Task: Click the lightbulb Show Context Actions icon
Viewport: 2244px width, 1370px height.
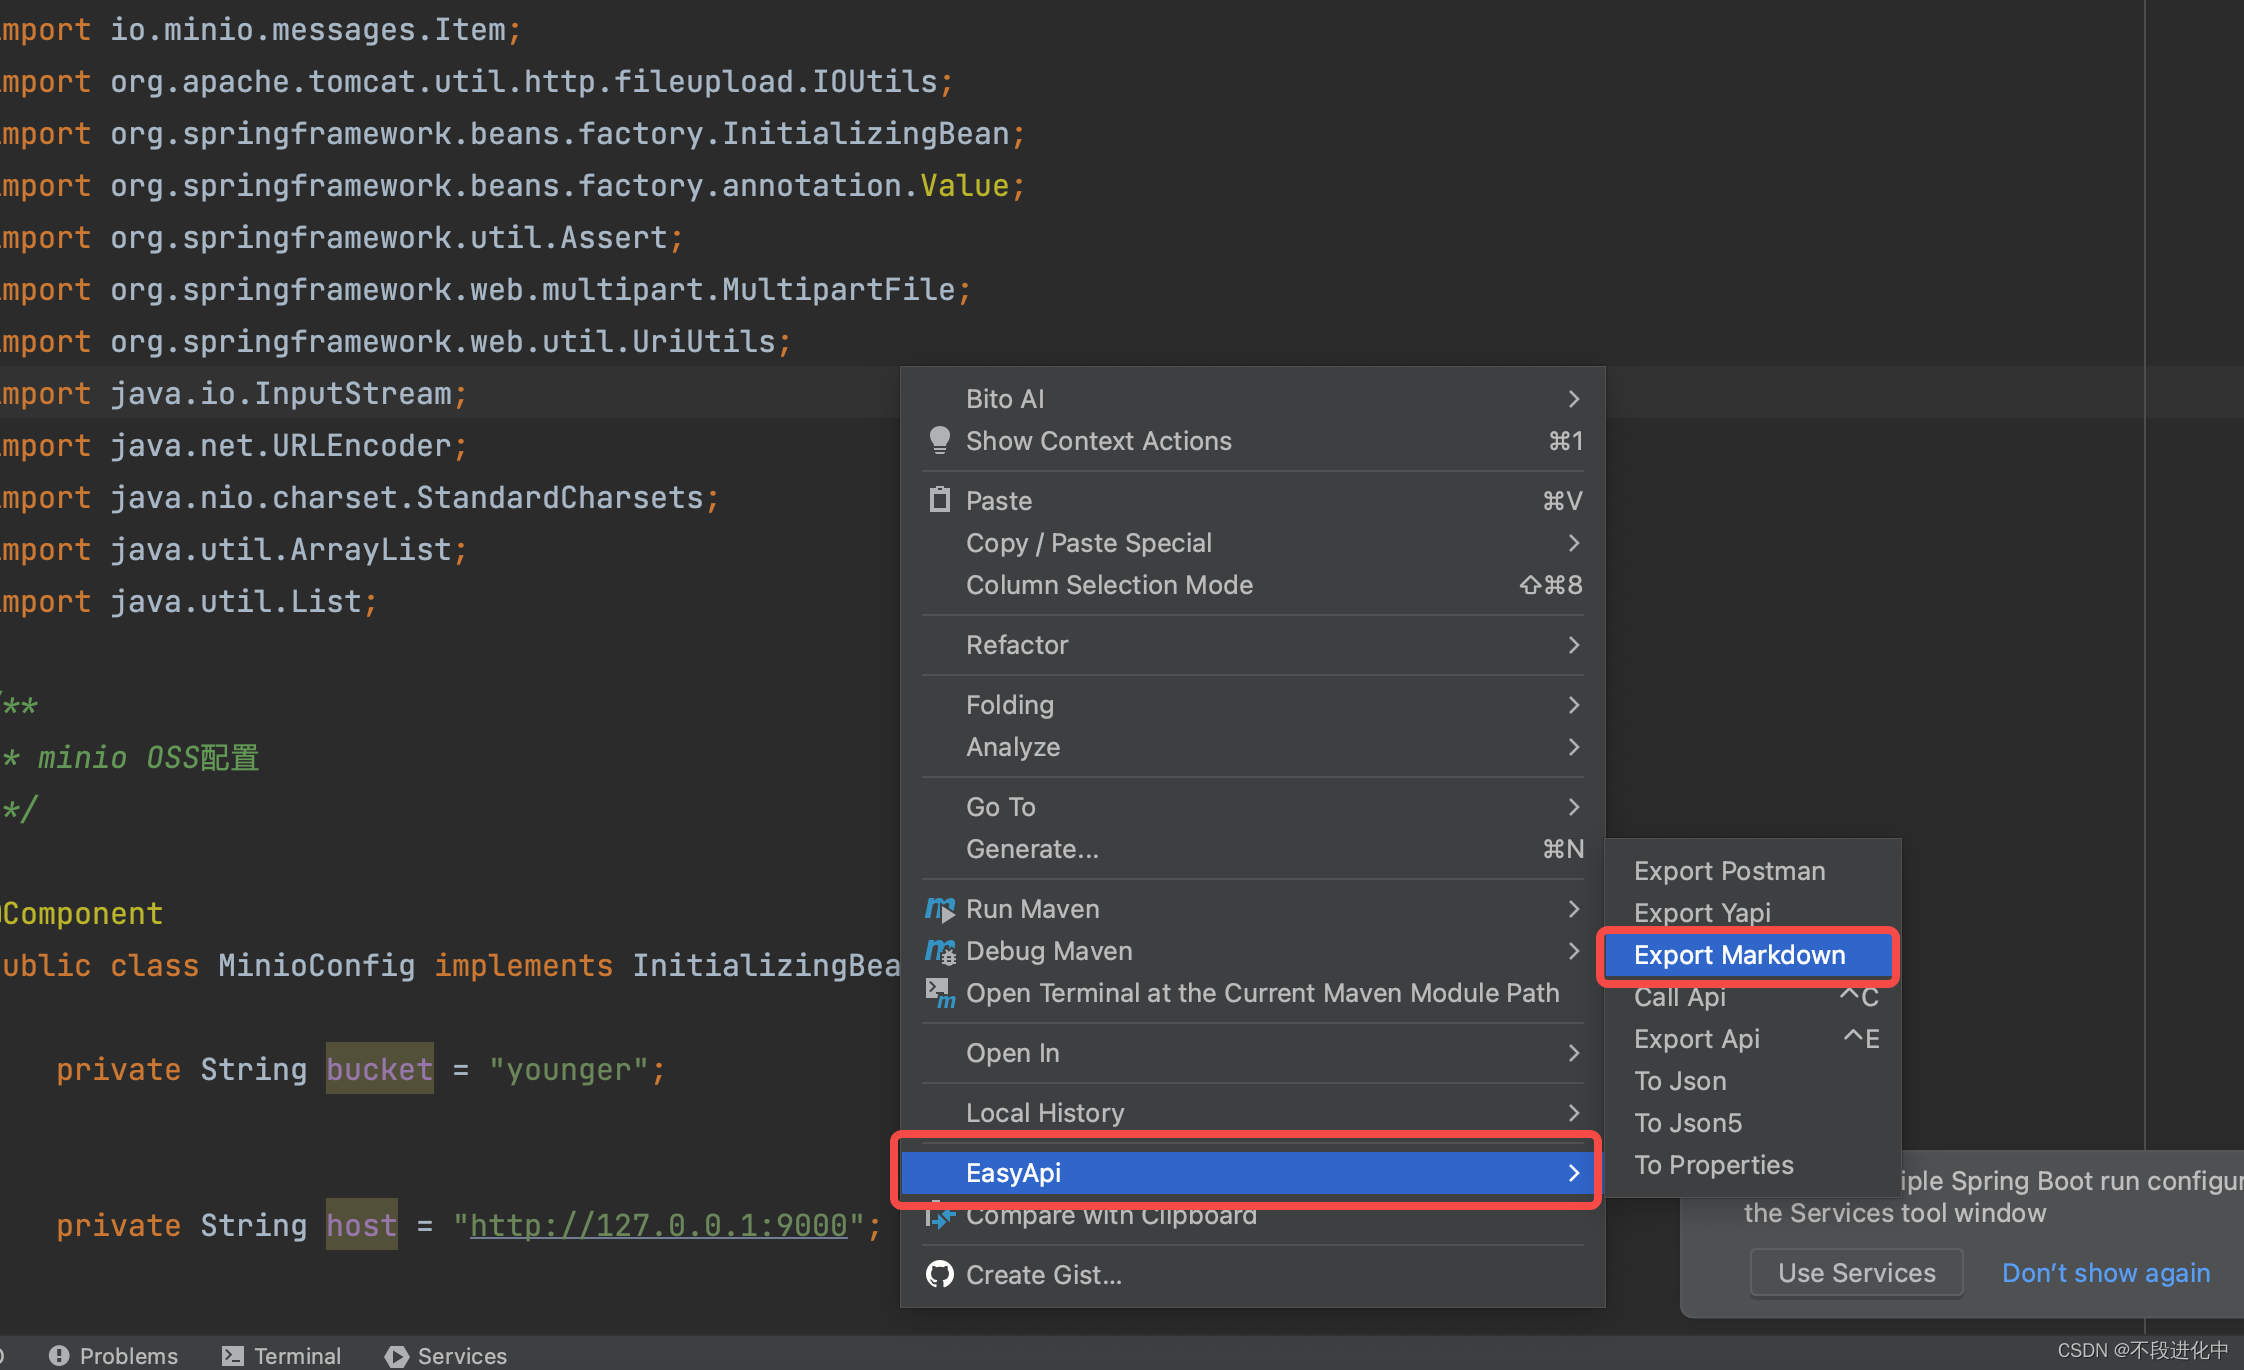Action: click(939, 440)
